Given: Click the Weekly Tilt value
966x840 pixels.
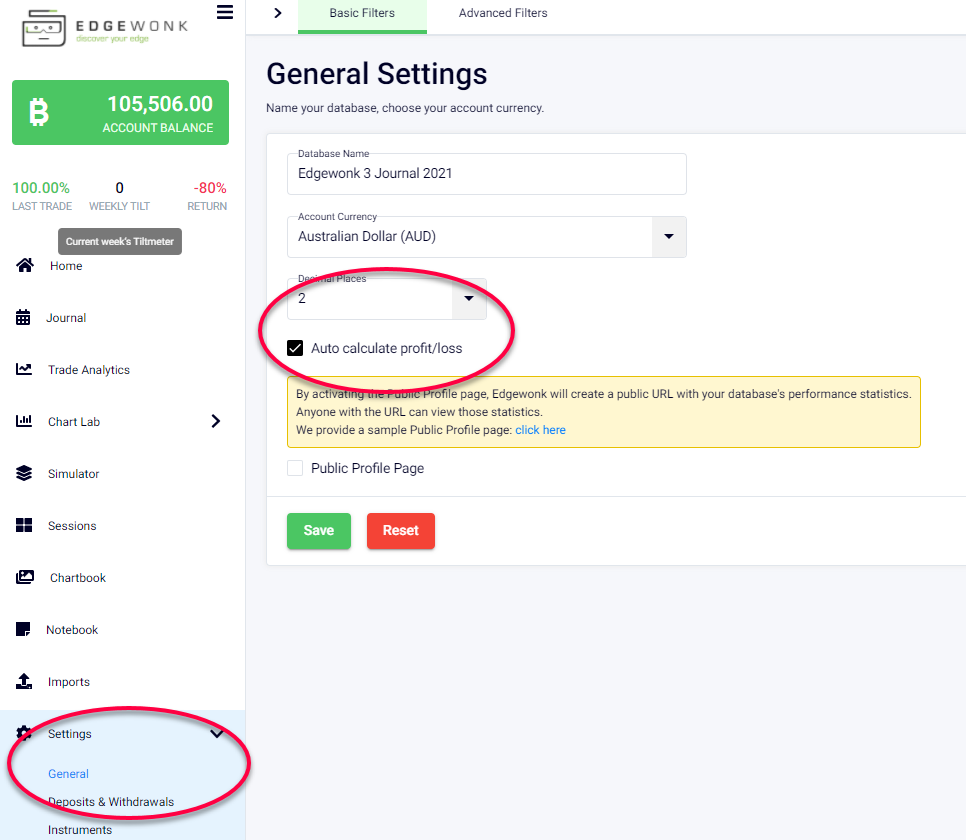Looking at the screenshot, I should pyautogui.click(x=120, y=188).
